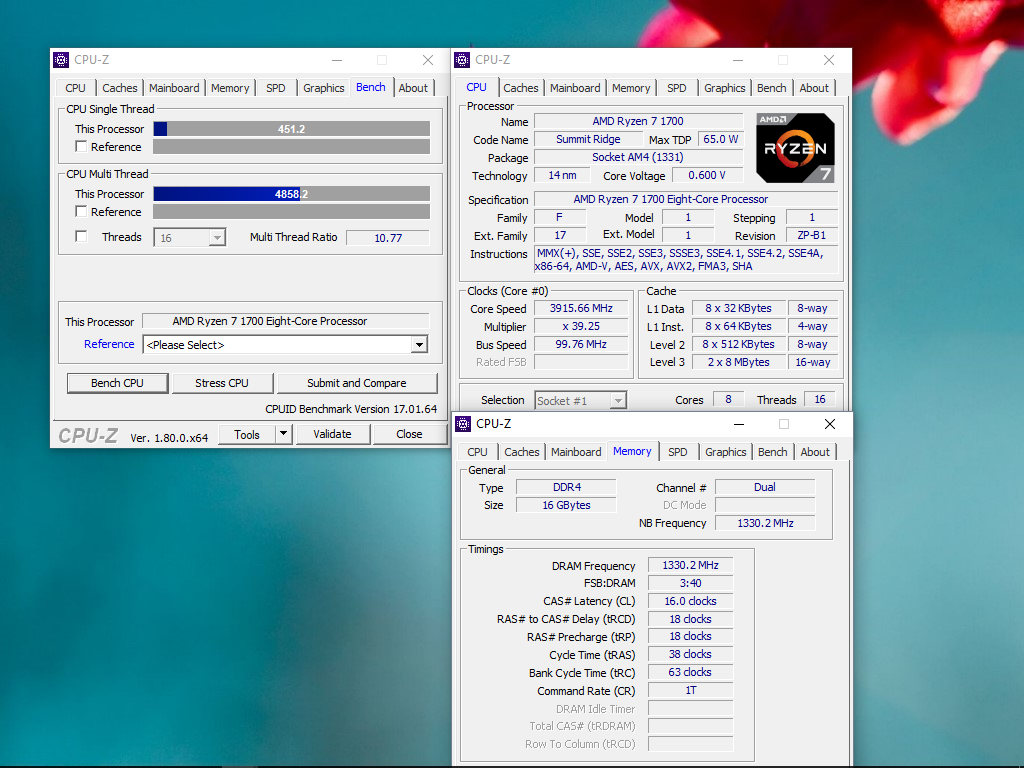
Task: Click the Channel # value Dual
Action: click(765, 487)
